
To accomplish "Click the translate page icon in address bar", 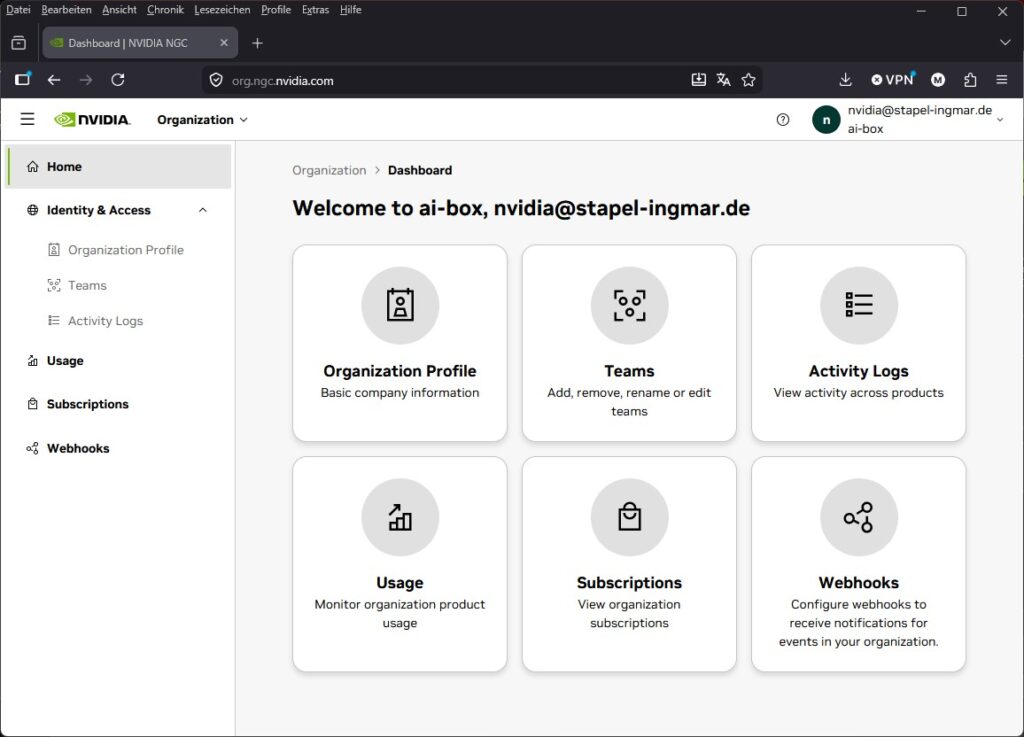I will [723, 80].
